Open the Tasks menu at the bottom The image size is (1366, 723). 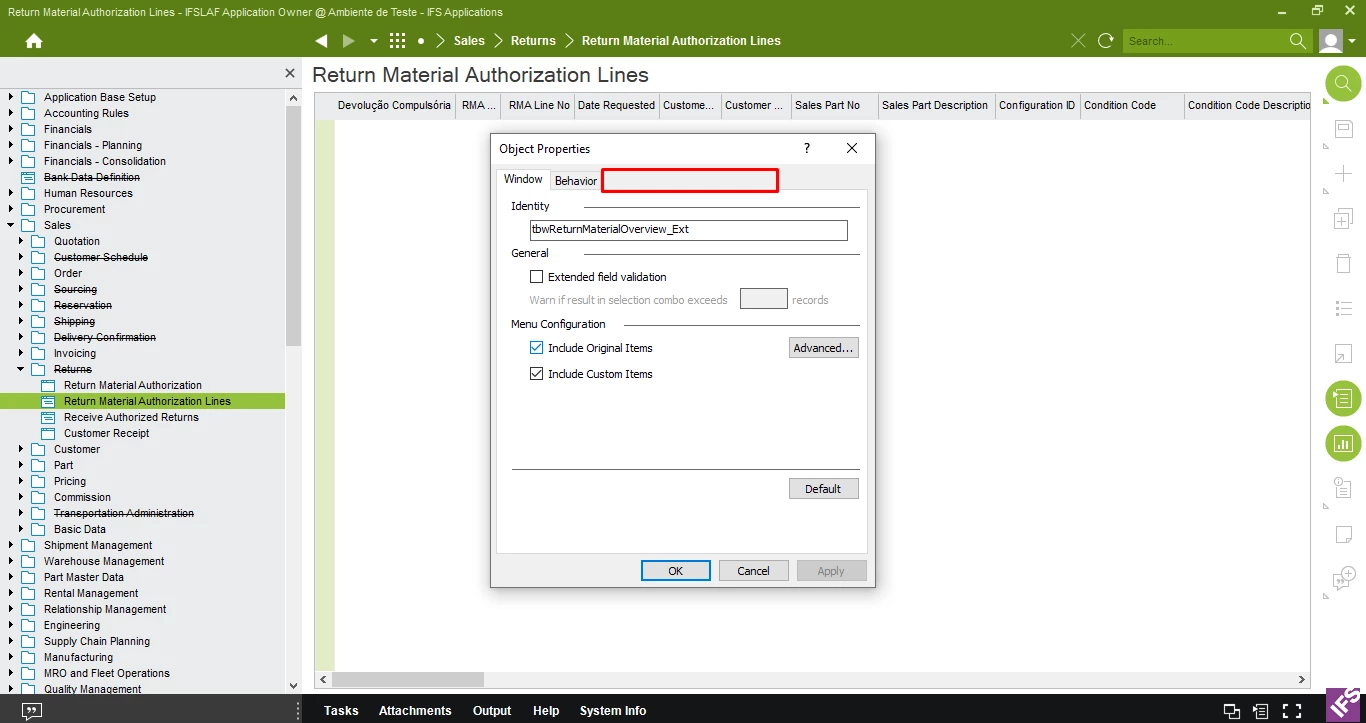(341, 710)
